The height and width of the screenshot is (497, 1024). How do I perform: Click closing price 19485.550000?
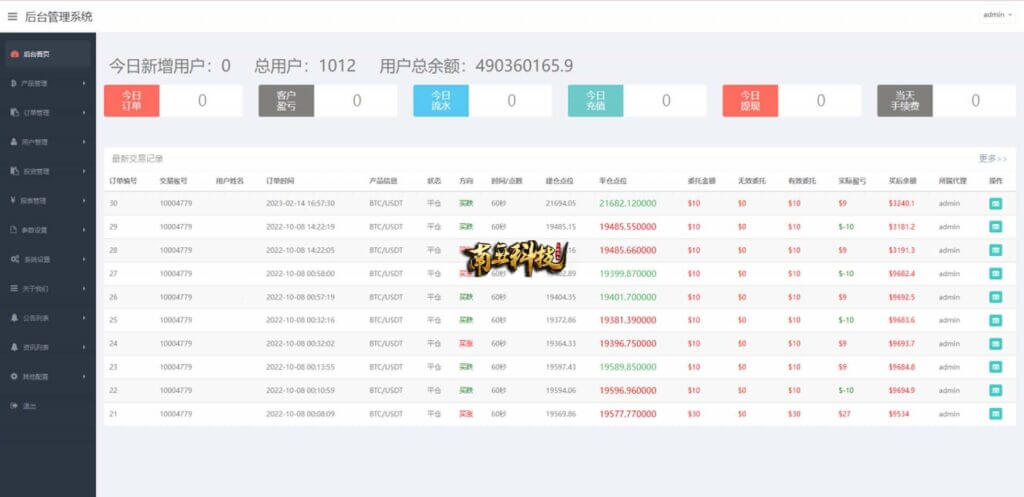point(628,227)
